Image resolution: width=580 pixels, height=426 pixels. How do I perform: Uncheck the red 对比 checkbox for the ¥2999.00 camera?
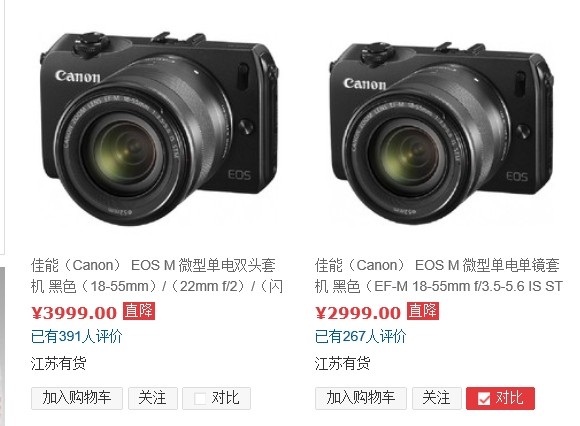click(484, 399)
